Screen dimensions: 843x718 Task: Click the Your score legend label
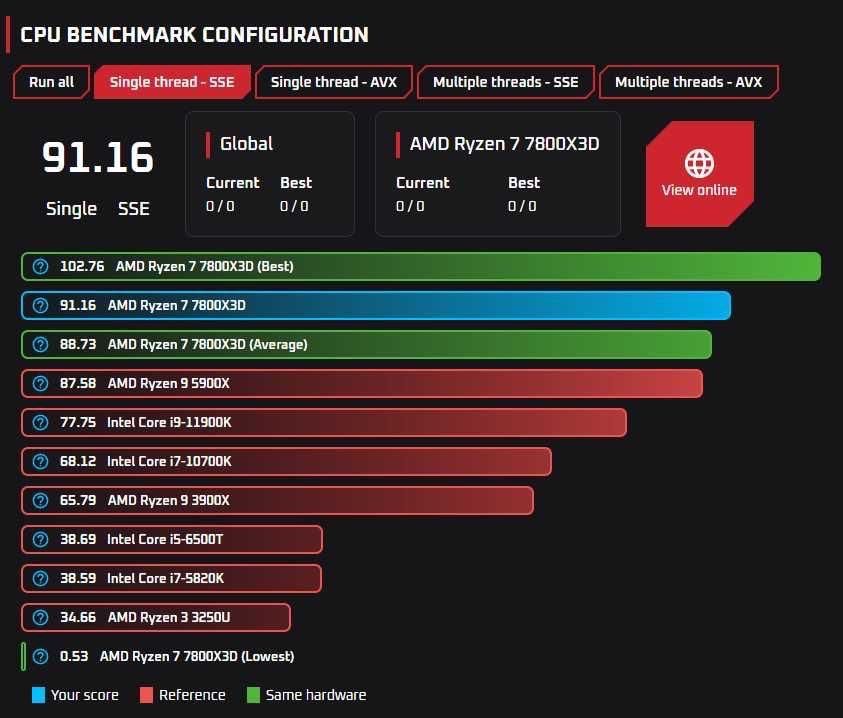[85, 695]
